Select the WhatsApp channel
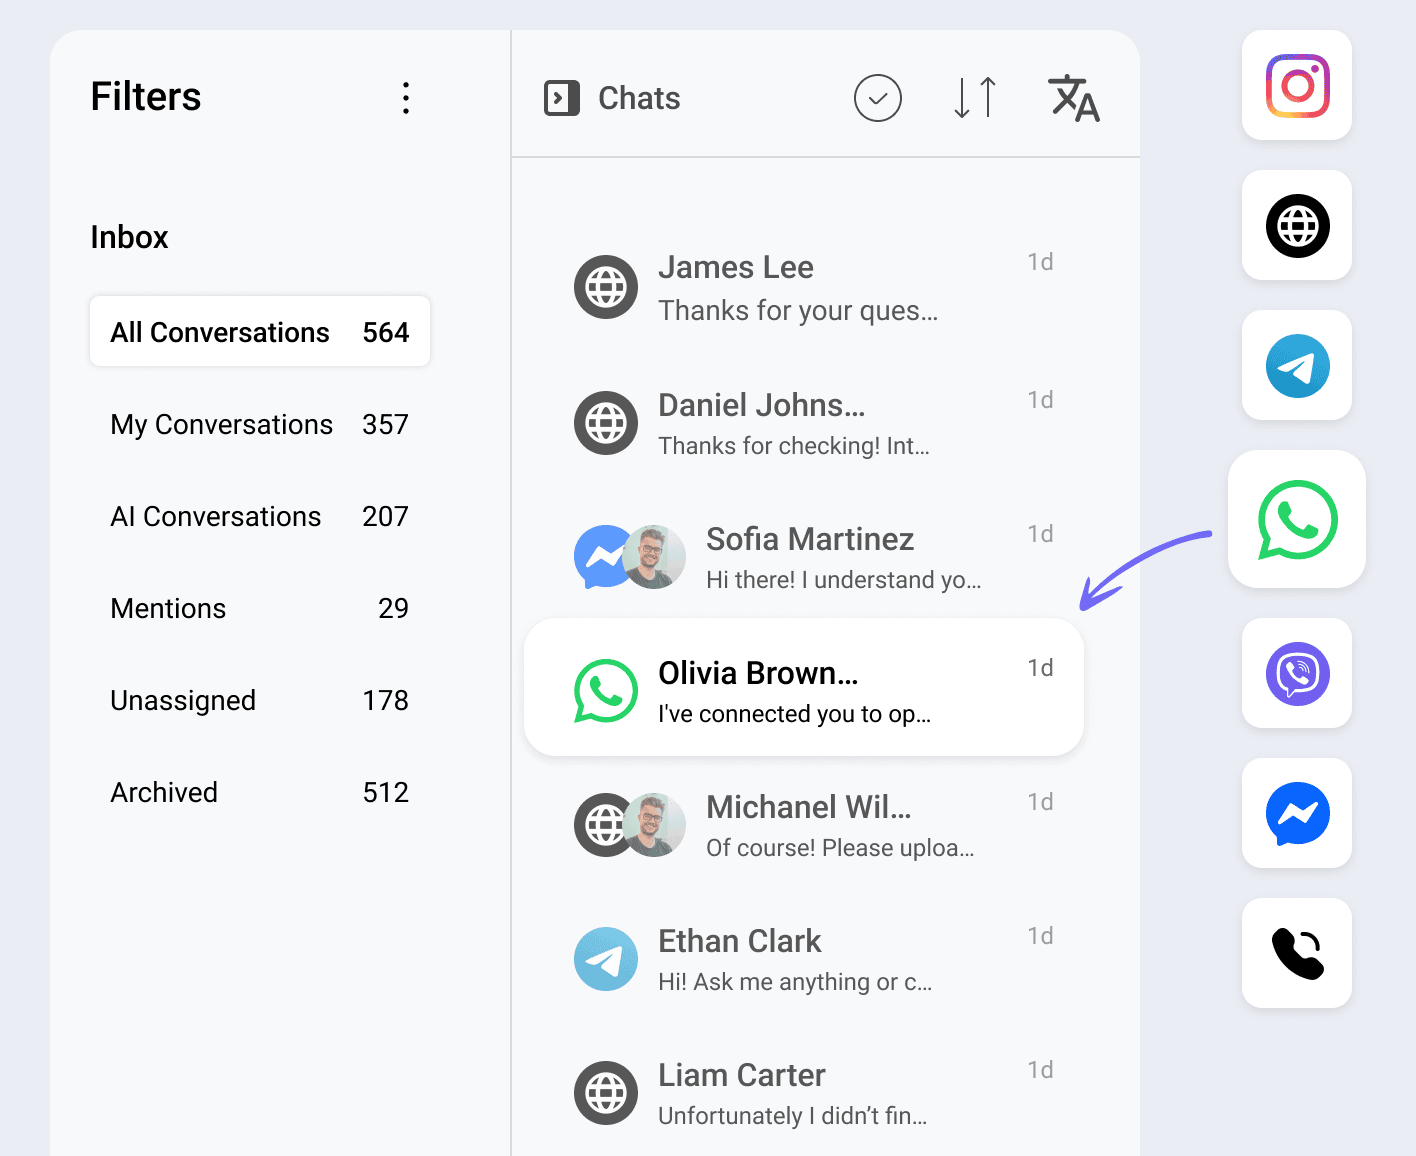The width and height of the screenshot is (1416, 1156). pos(1297,519)
